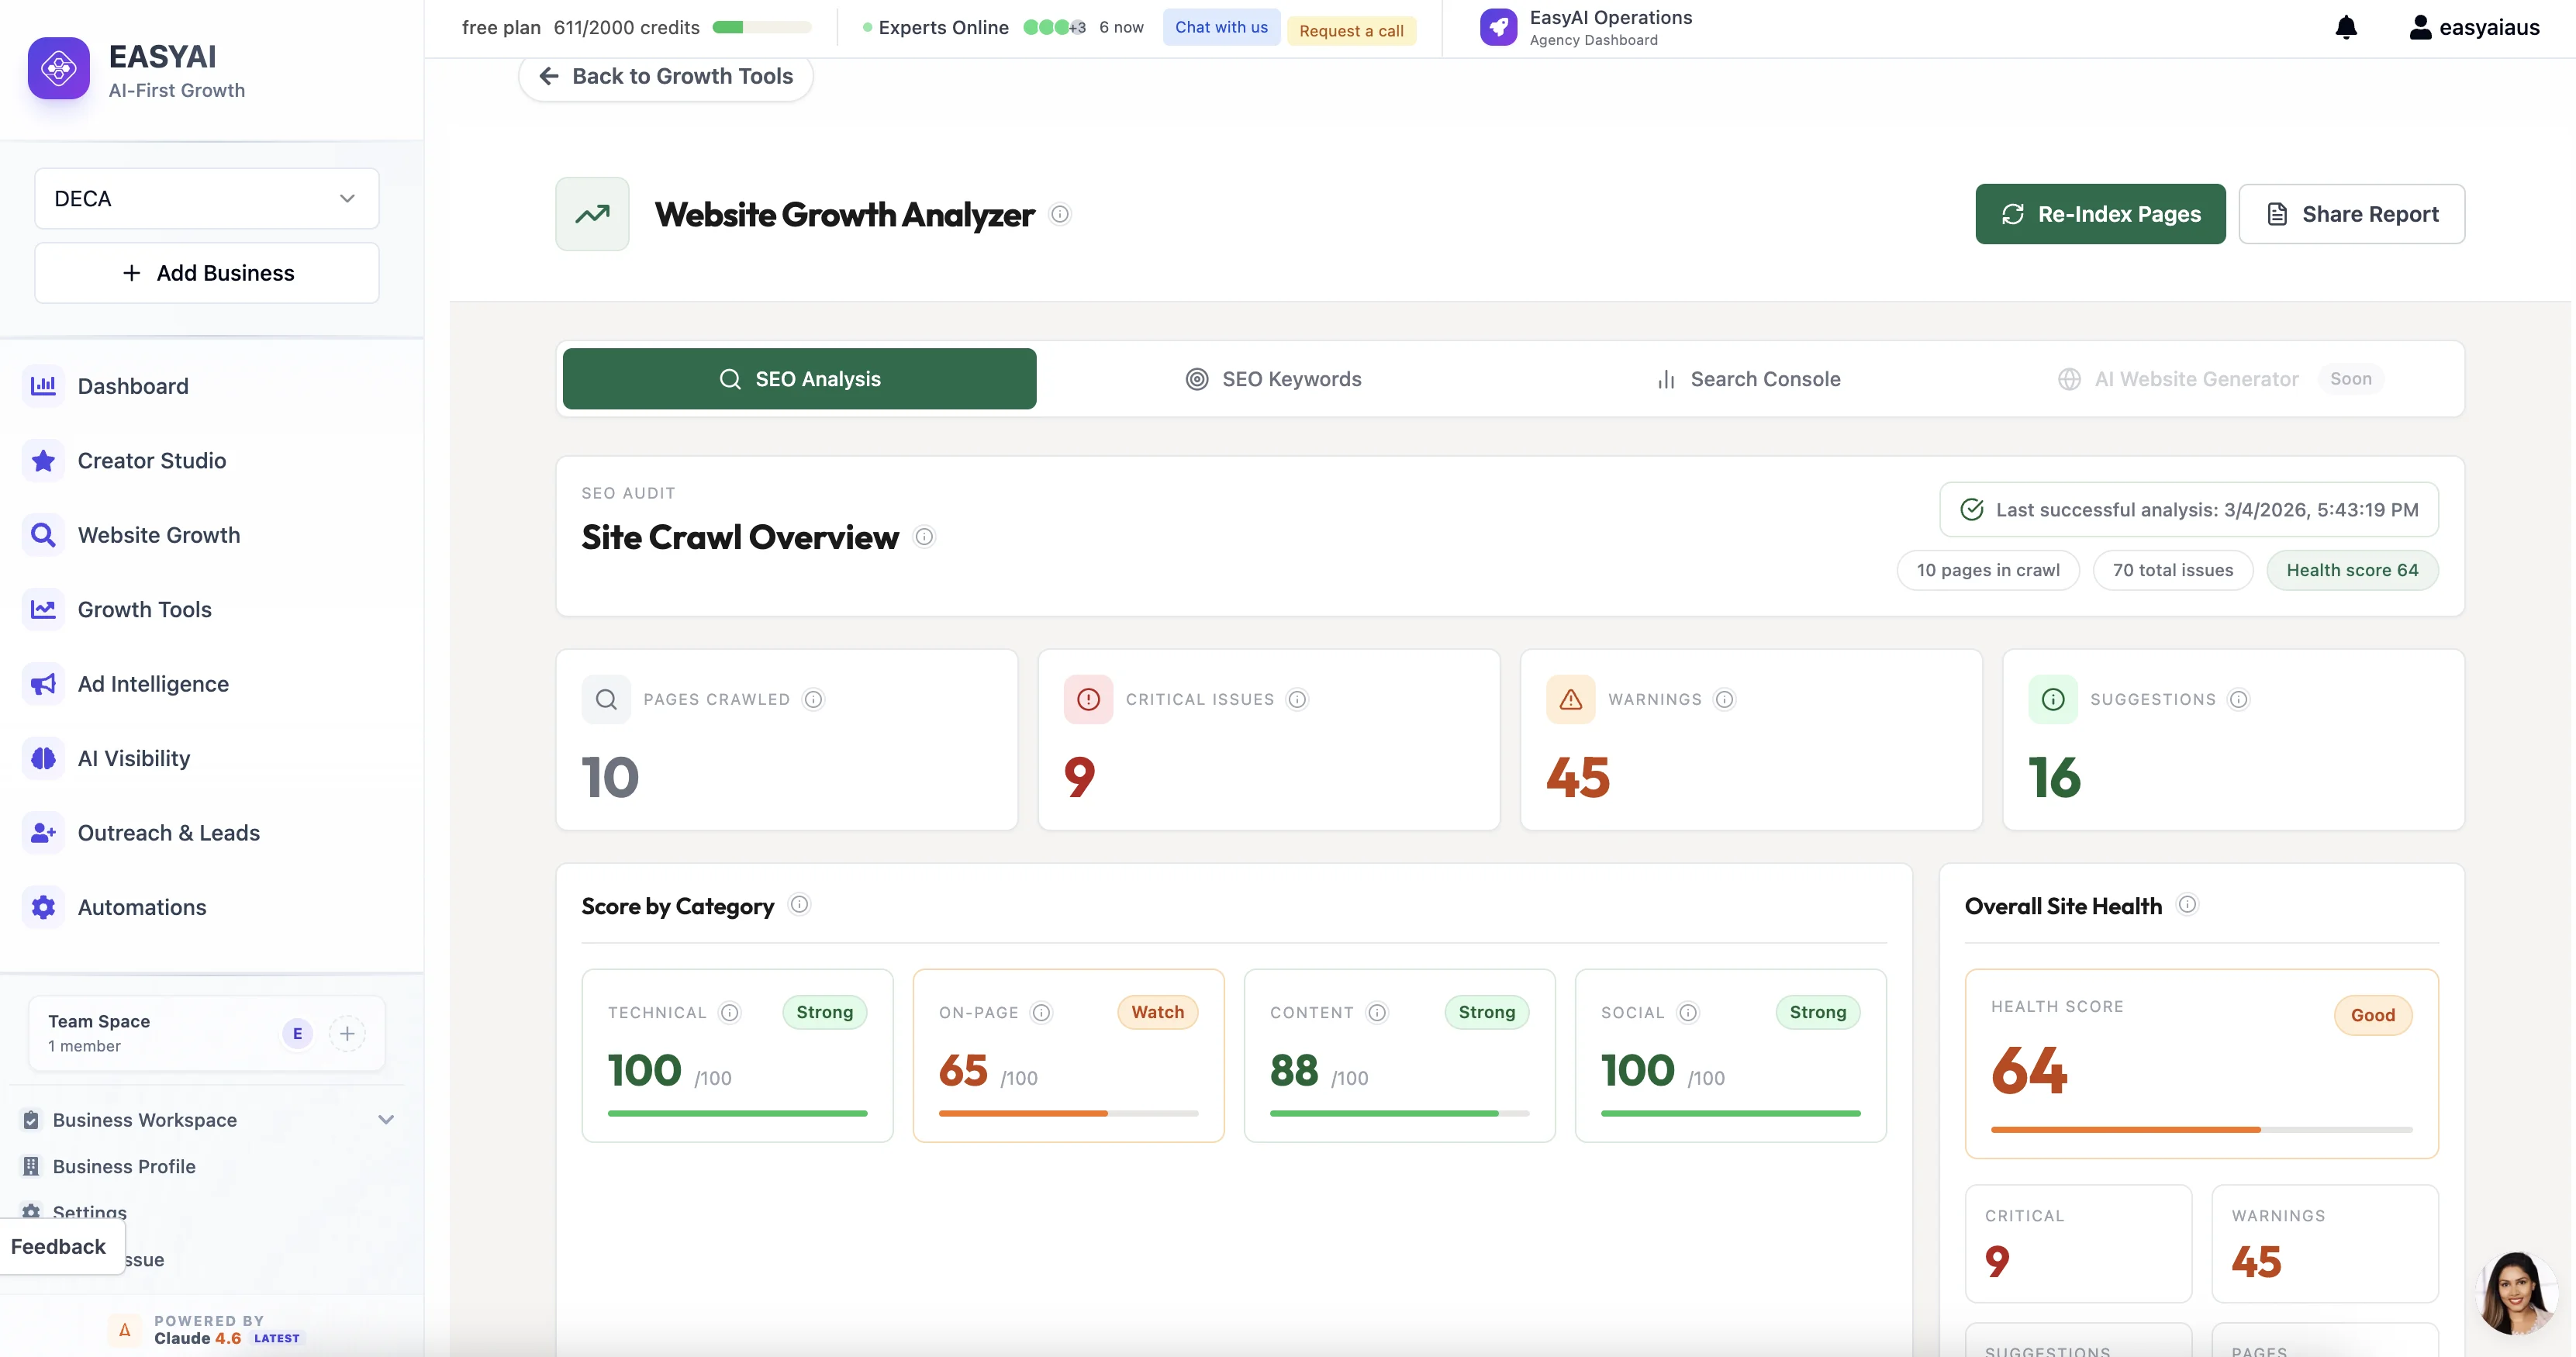The image size is (2576, 1357).
Task: Open Outreach & Leads section
Action: pyautogui.click(x=168, y=832)
